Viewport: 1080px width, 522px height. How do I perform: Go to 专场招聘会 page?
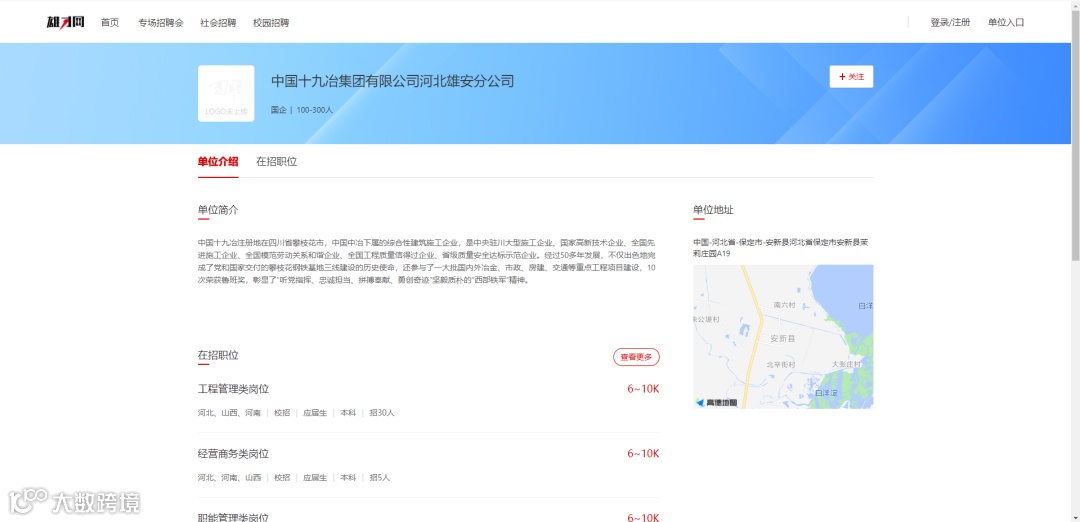(161, 23)
